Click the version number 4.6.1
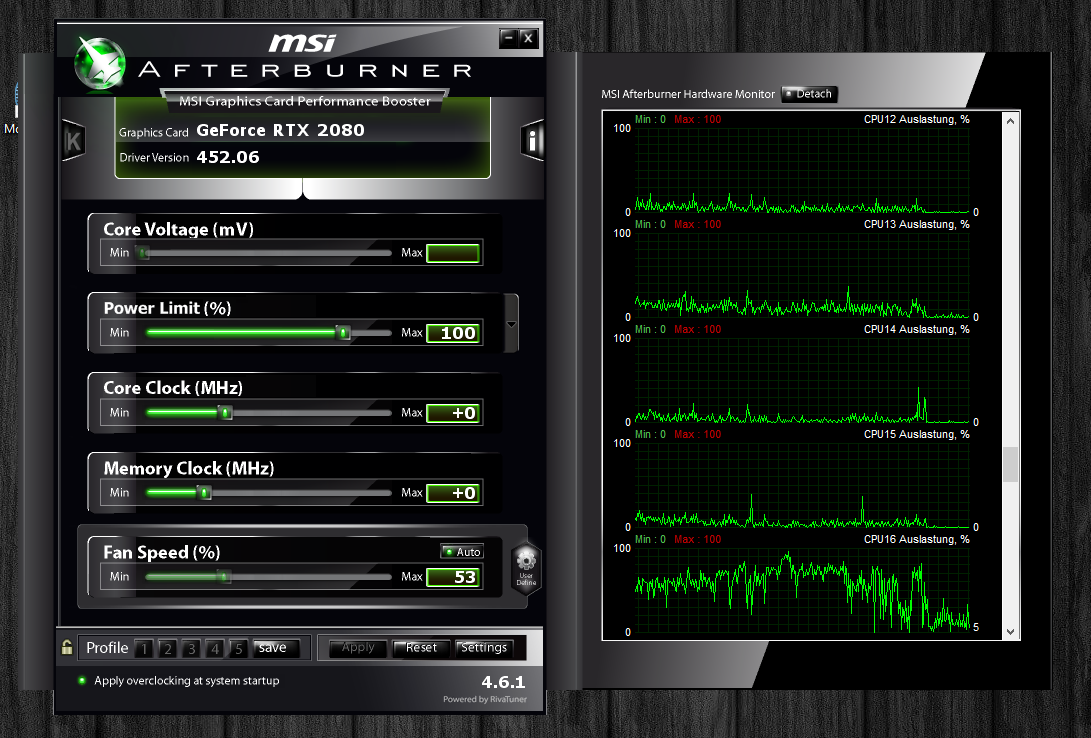The width and height of the screenshot is (1091, 738). point(503,682)
